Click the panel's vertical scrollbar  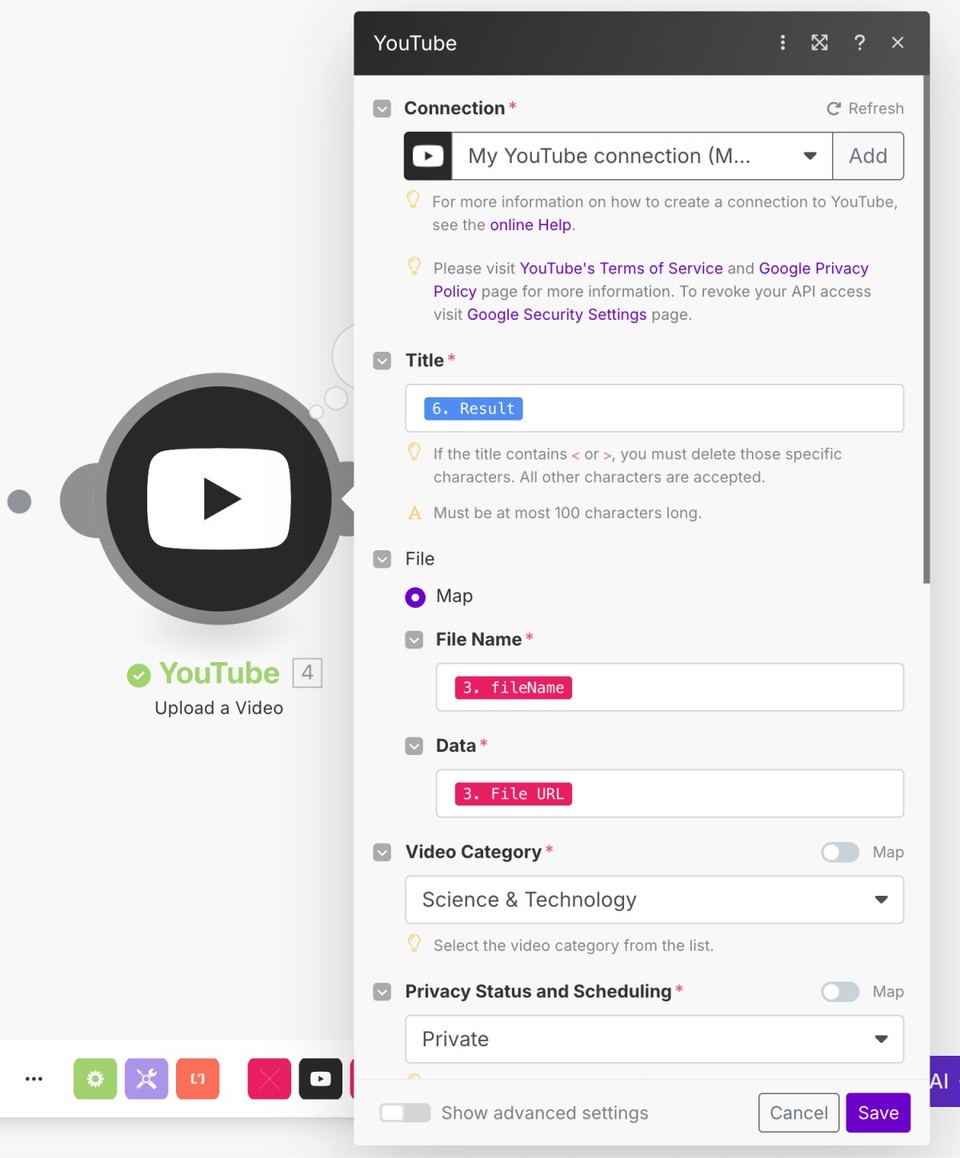tap(926, 329)
